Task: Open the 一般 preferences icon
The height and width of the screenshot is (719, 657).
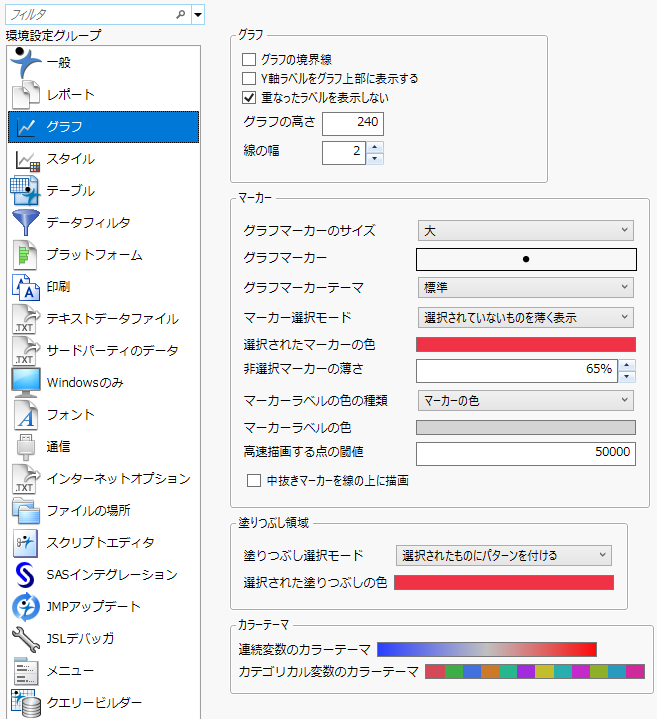Action: pos(26,62)
